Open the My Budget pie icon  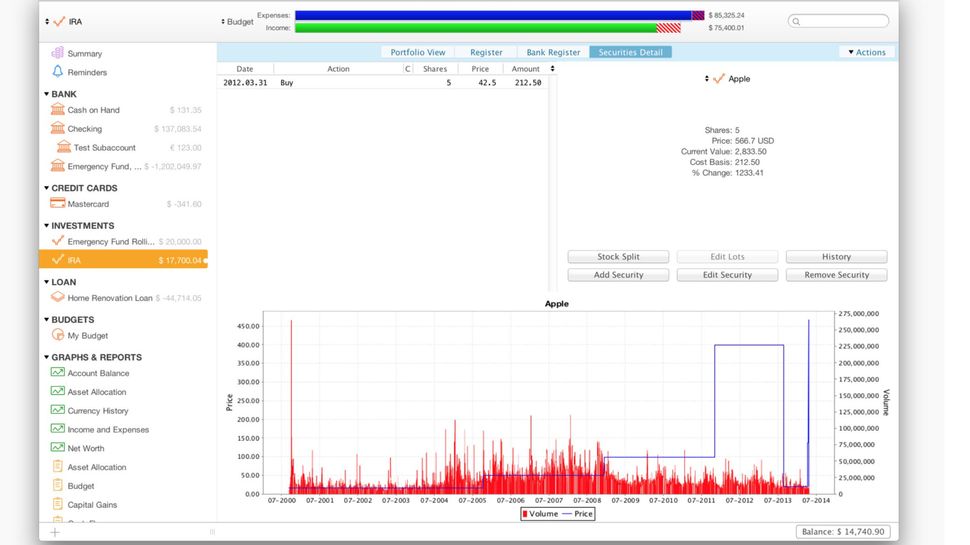pyautogui.click(x=58, y=335)
